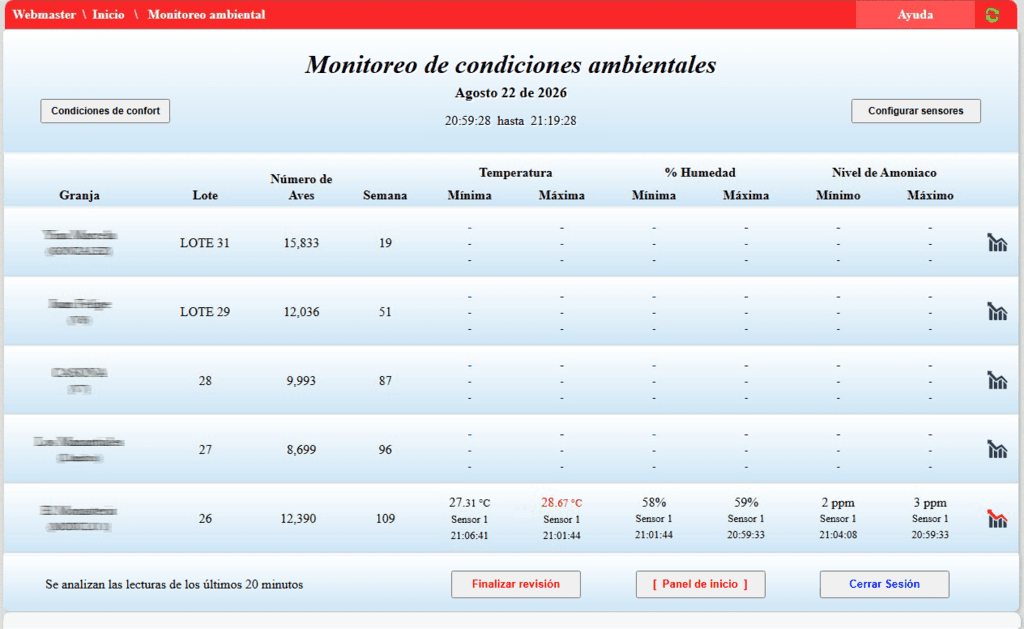Click week value 87

coord(385,380)
